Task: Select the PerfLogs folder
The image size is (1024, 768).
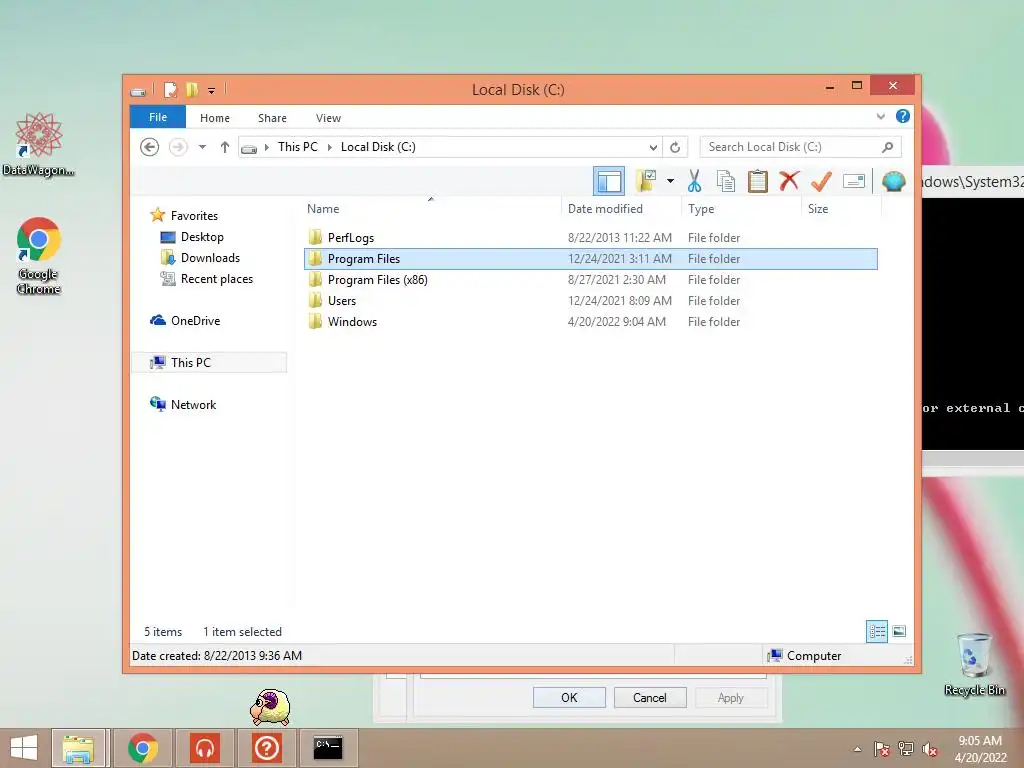Action: (x=590, y=238)
